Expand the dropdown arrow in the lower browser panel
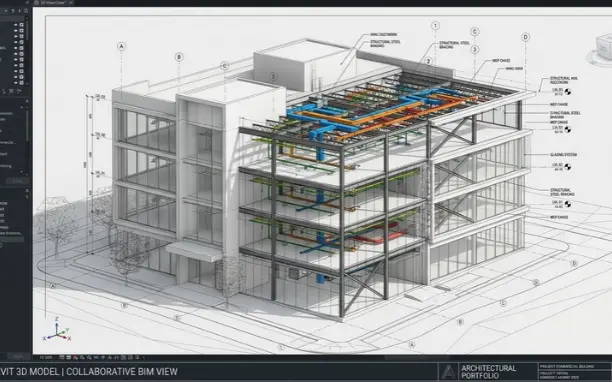This screenshot has width=612, height=382. pos(27,197)
